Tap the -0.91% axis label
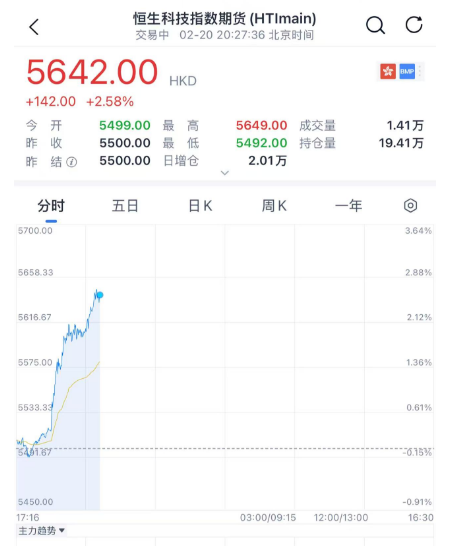 (417, 502)
